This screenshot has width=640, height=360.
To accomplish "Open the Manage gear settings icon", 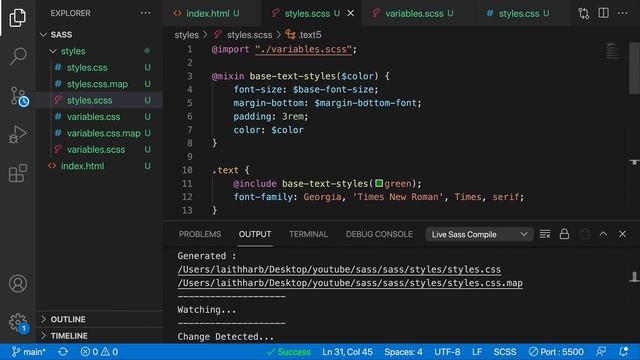I will coord(18,322).
